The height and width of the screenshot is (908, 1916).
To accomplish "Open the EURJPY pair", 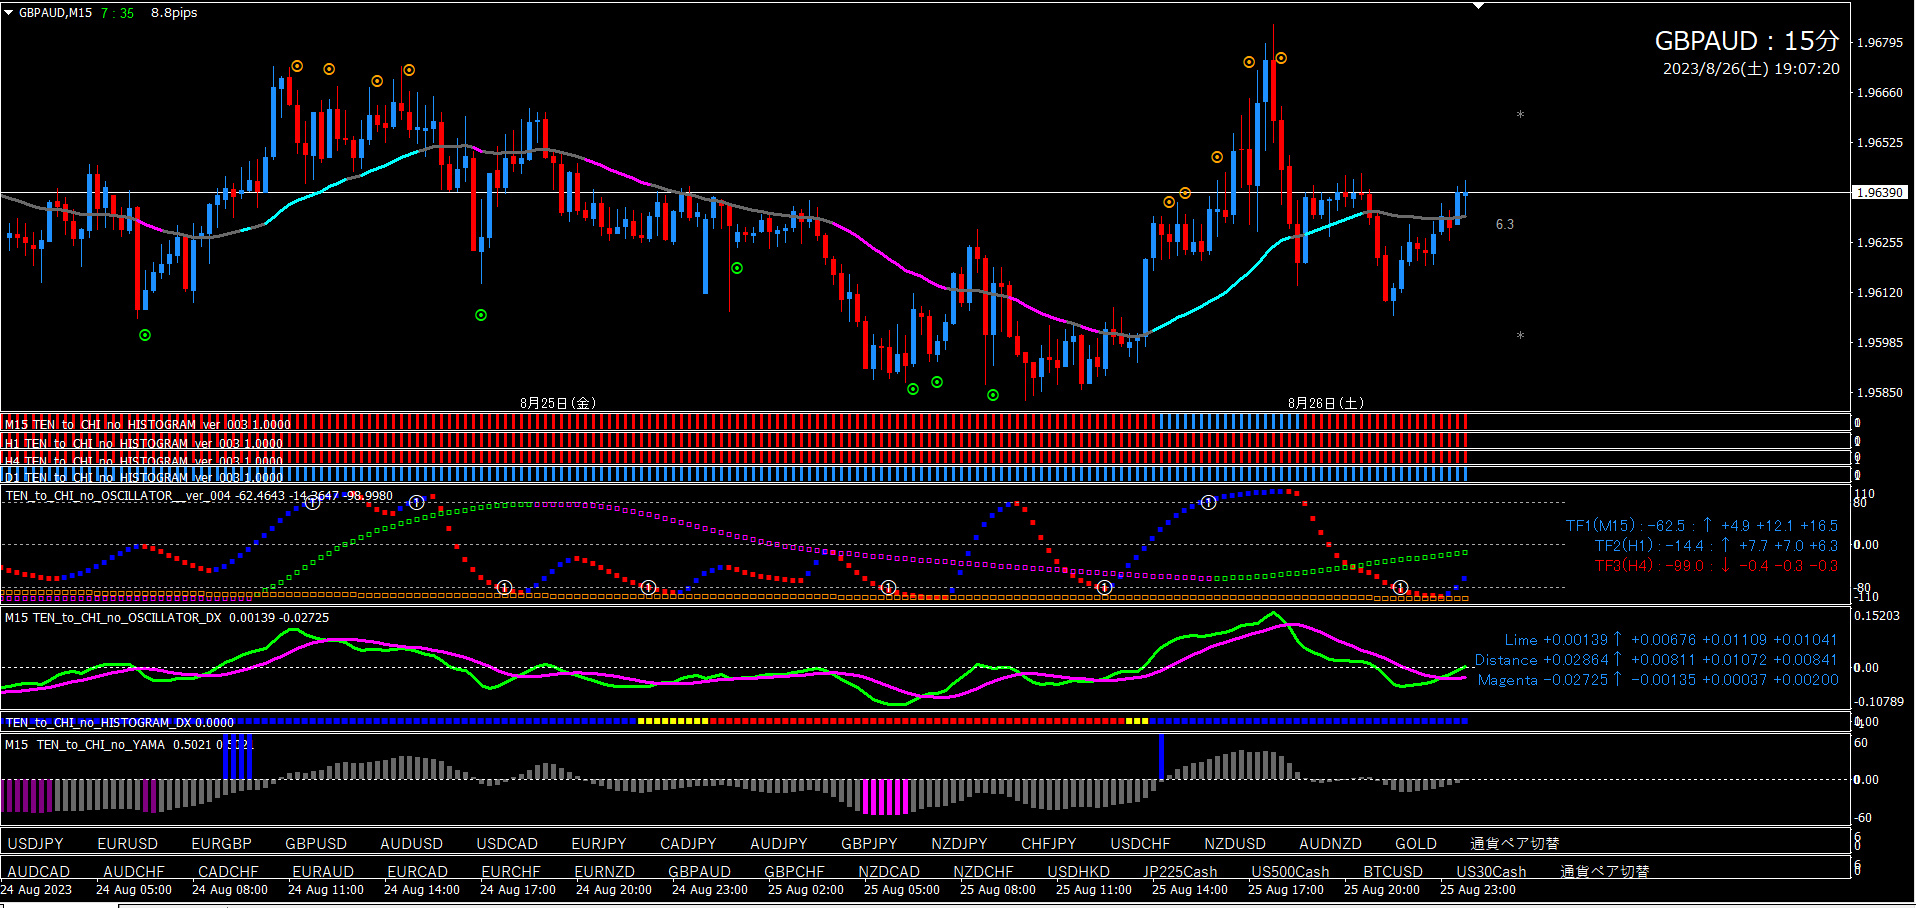I will 598,844.
